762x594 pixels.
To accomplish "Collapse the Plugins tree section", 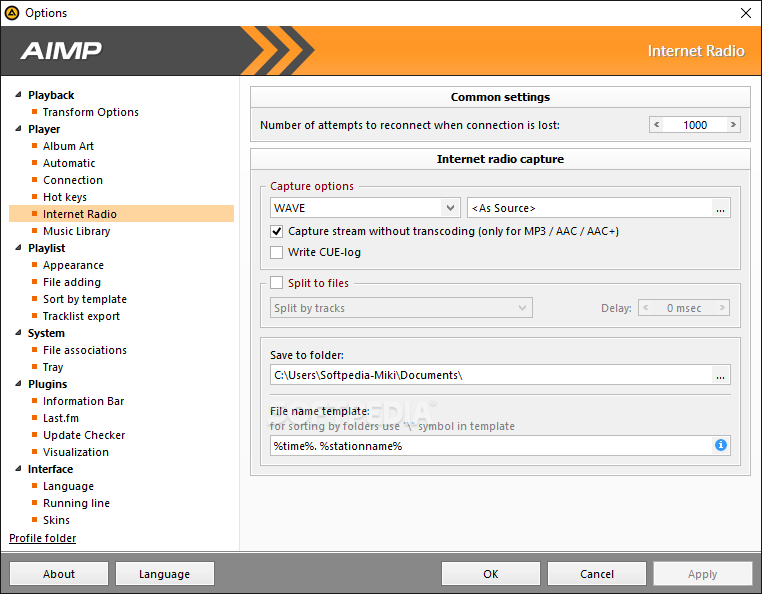I will 18,384.
